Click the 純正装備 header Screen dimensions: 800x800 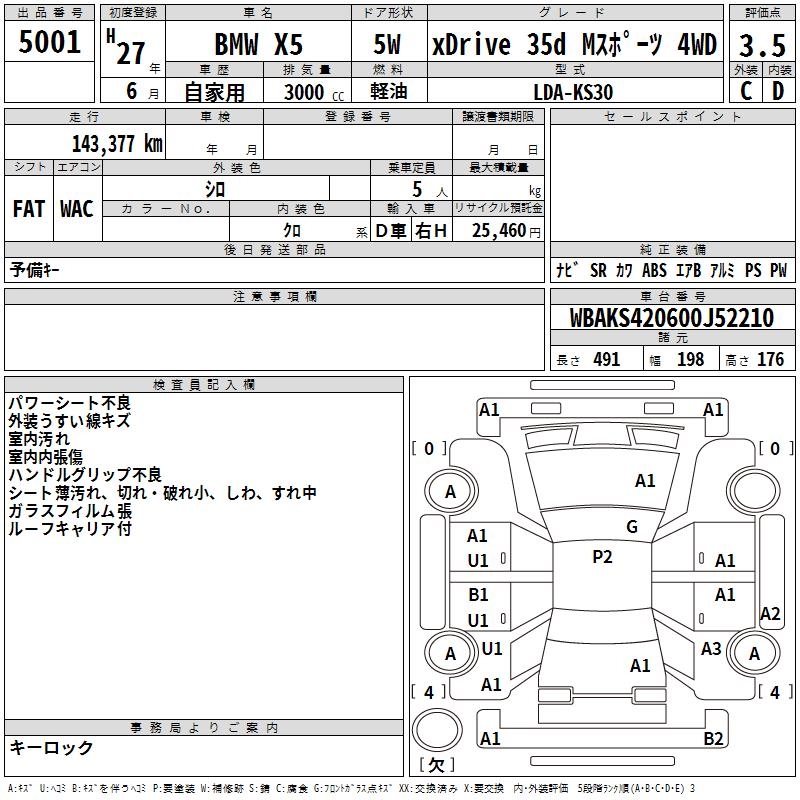(672, 249)
